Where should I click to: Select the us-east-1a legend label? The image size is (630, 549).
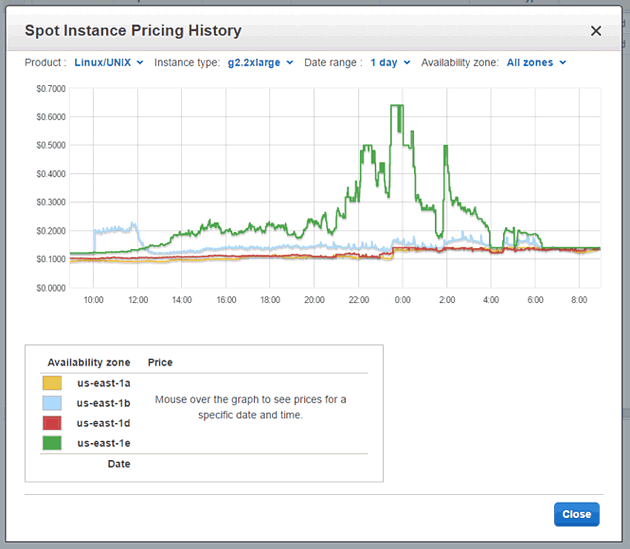pyautogui.click(x=104, y=383)
